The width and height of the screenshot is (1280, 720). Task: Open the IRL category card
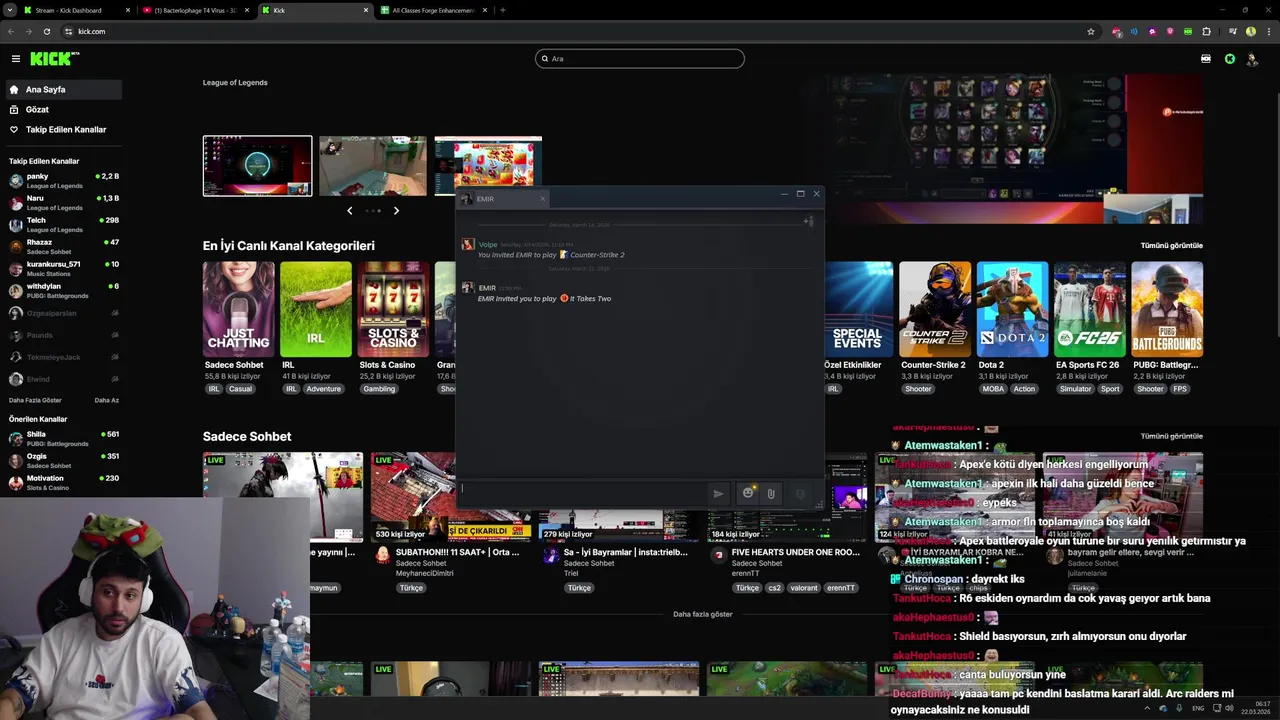coord(316,309)
